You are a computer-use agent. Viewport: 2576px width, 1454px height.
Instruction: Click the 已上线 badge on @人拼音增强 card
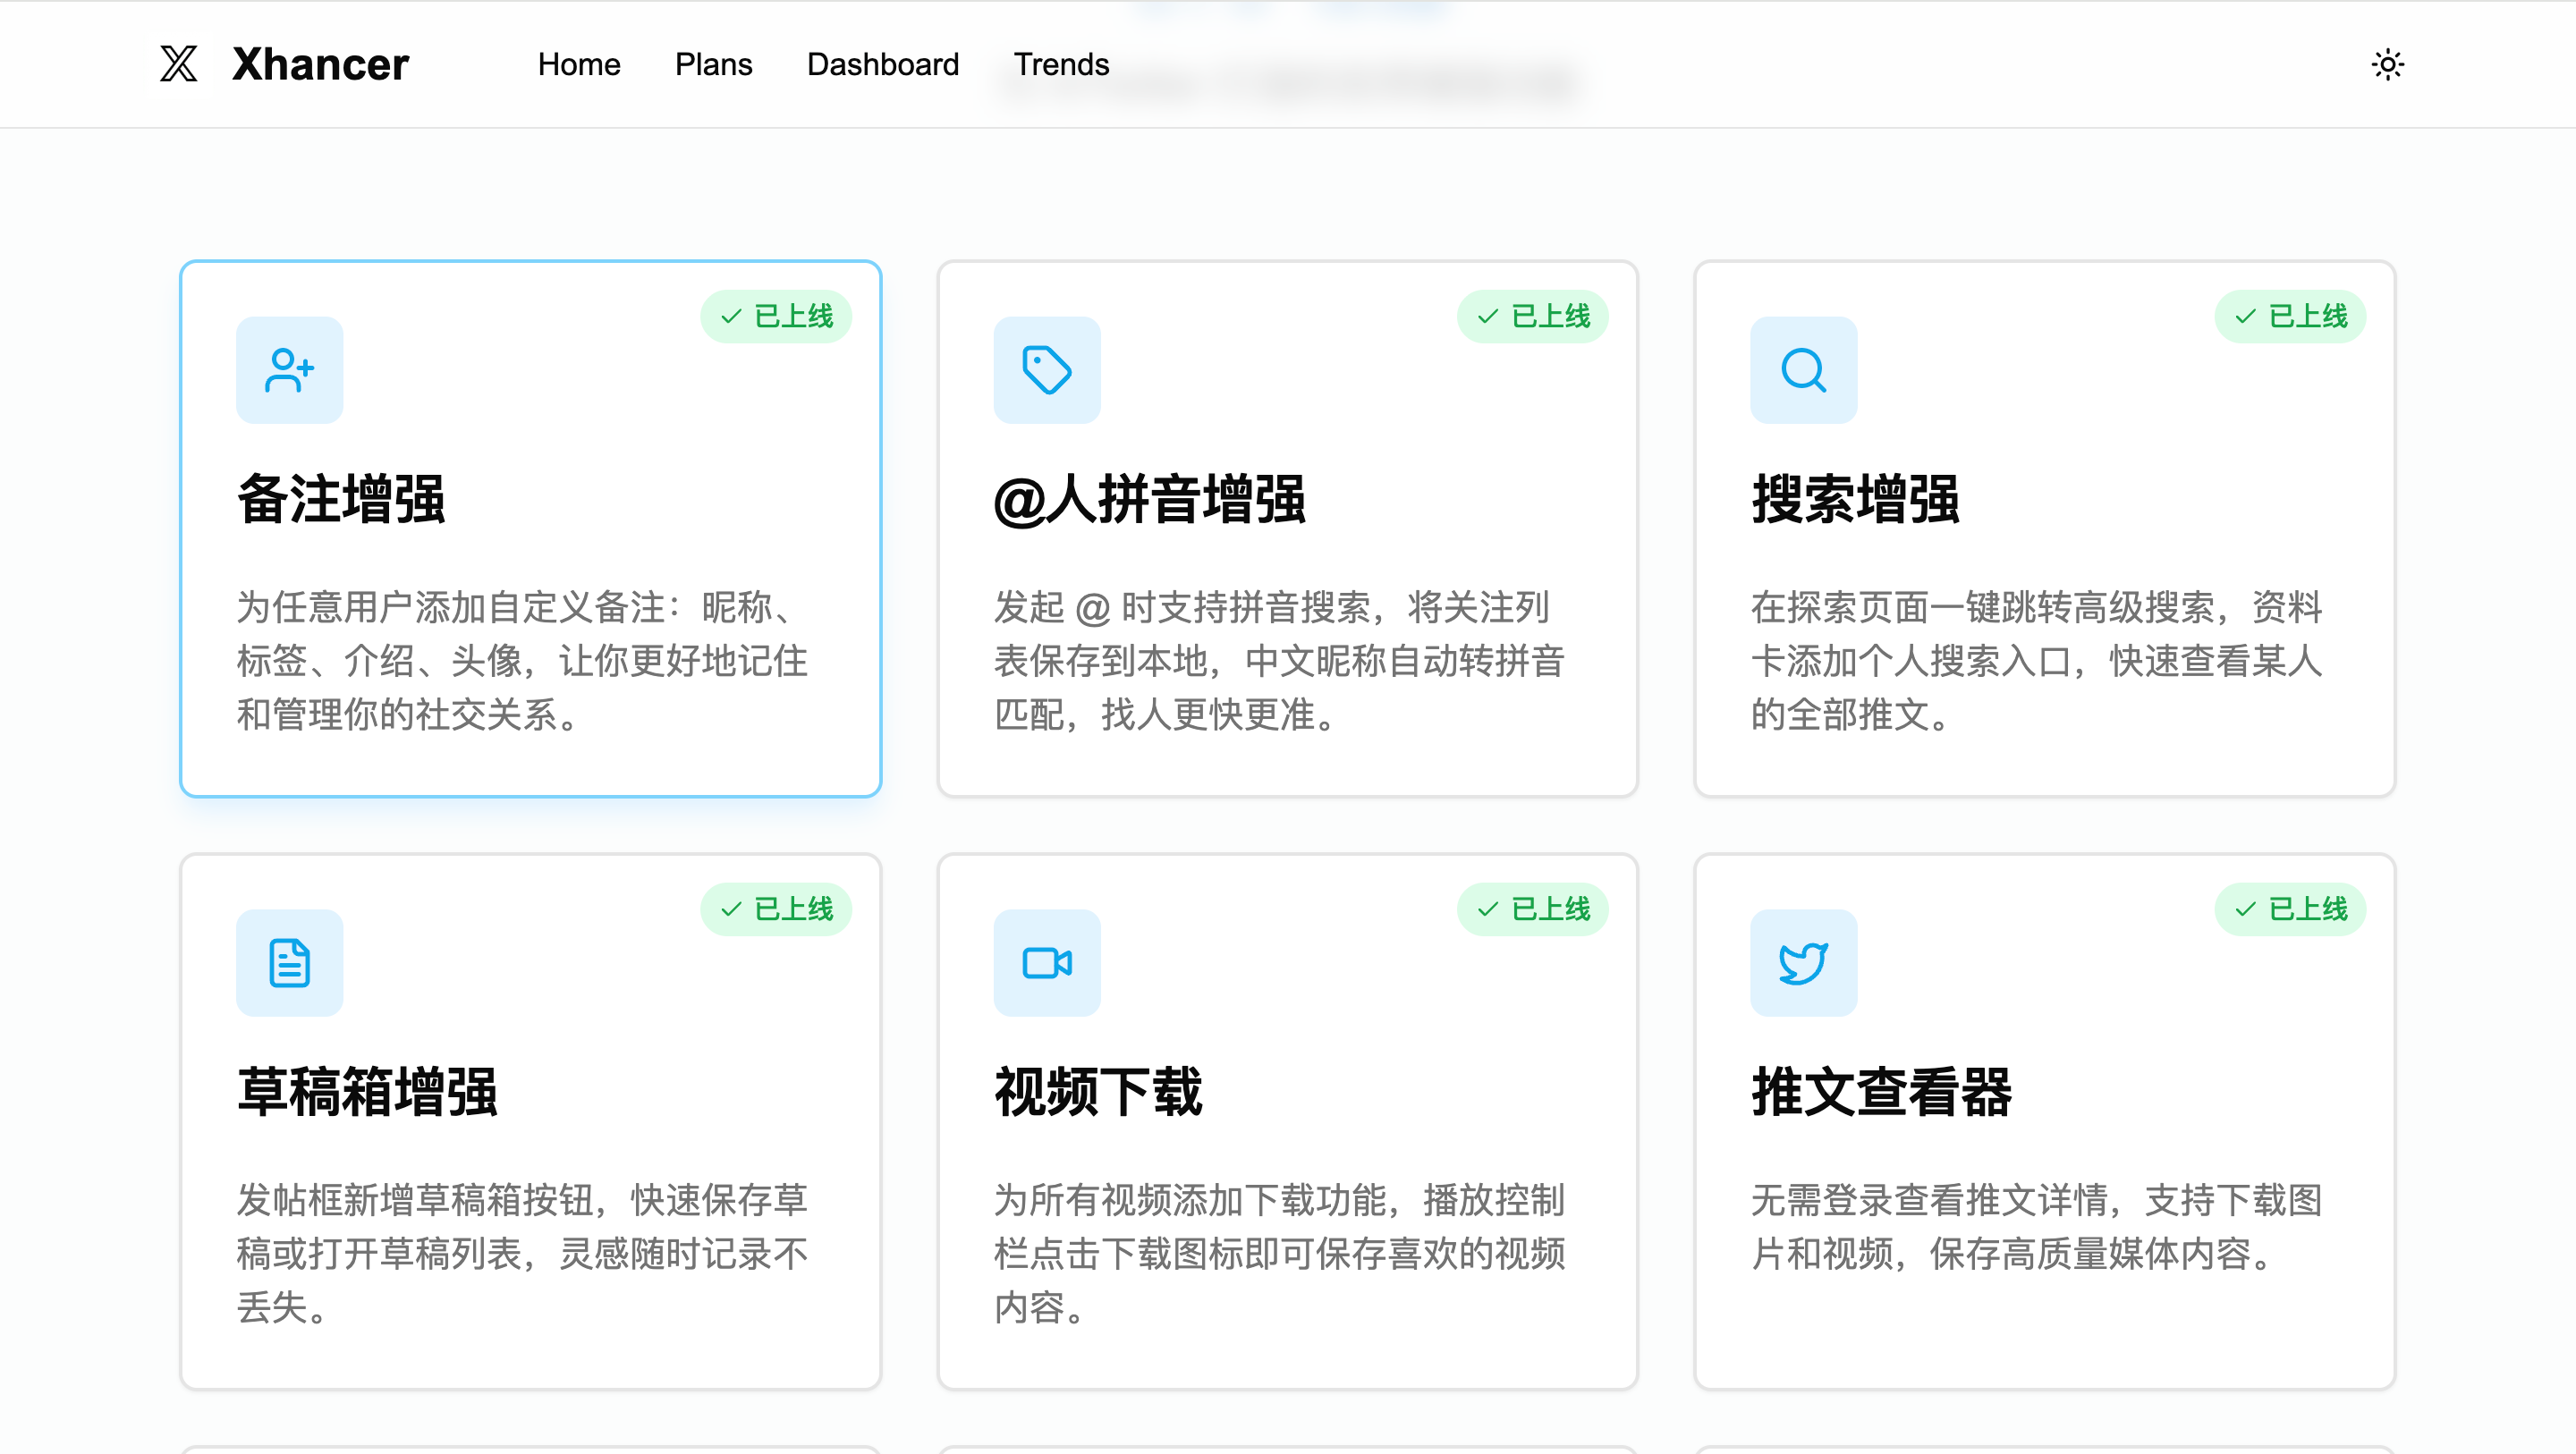click(x=1532, y=316)
